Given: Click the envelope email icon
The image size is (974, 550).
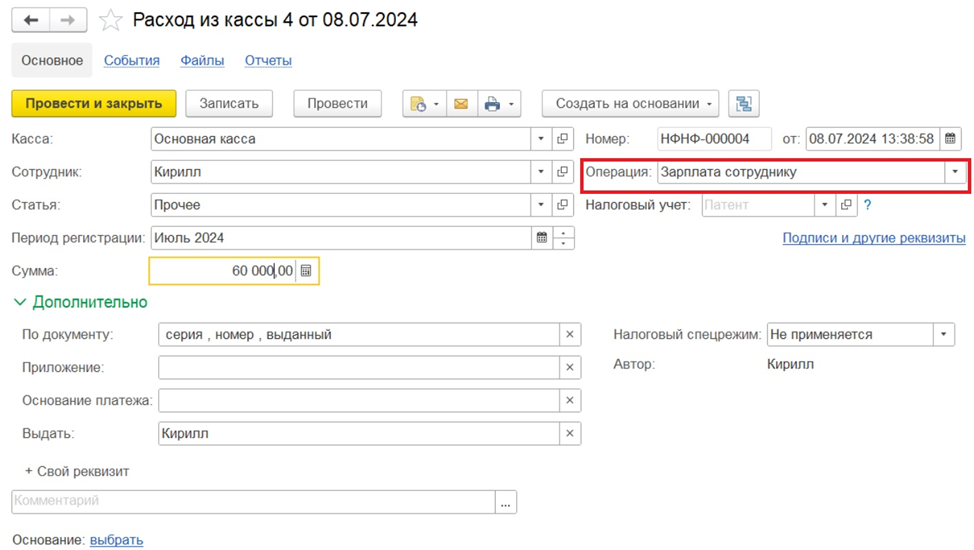Looking at the screenshot, I should tap(461, 104).
